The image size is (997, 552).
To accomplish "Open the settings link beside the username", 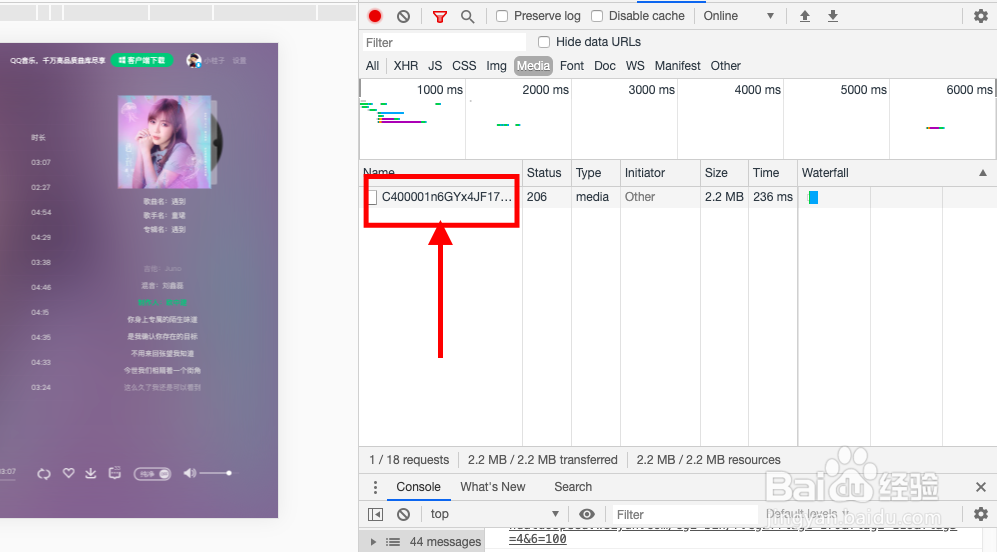I will [239, 61].
